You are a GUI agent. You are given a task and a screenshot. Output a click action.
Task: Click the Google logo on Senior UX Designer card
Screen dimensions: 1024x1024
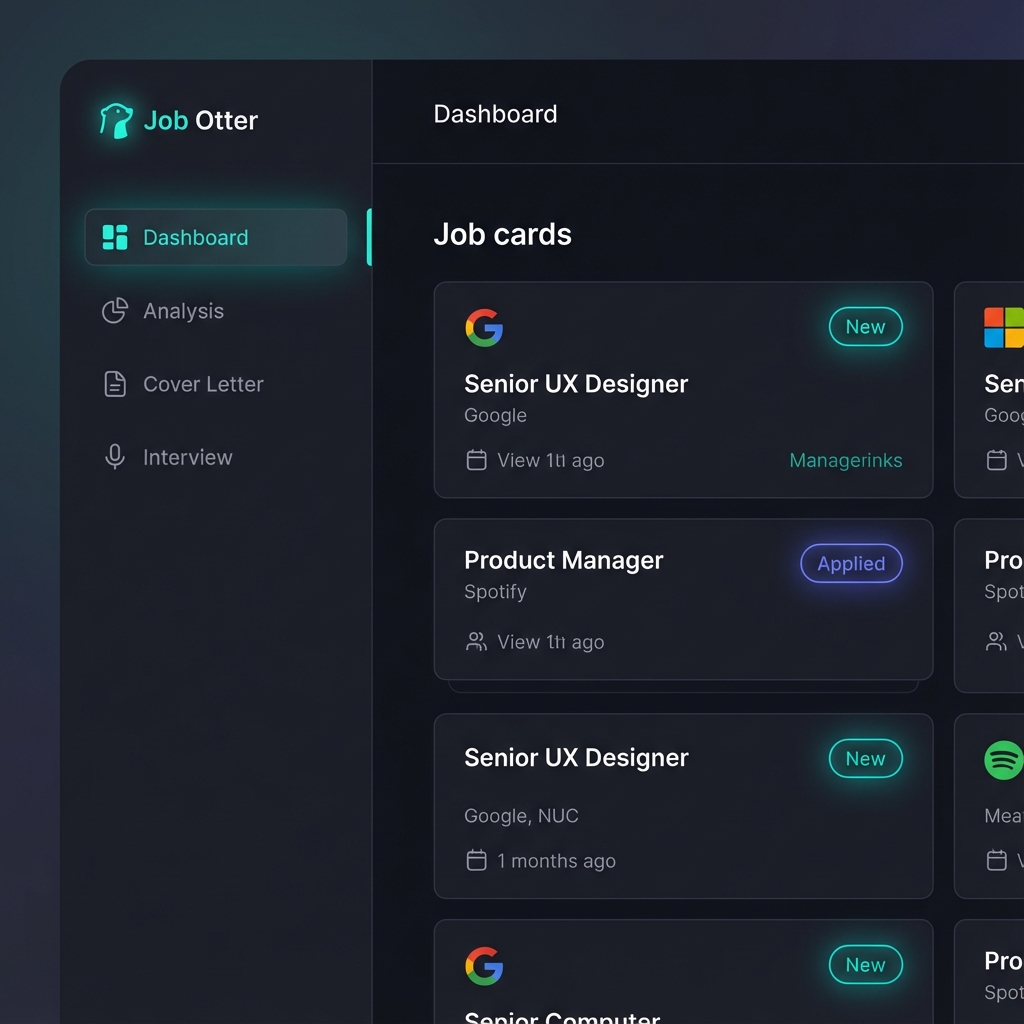click(x=484, y=328)
